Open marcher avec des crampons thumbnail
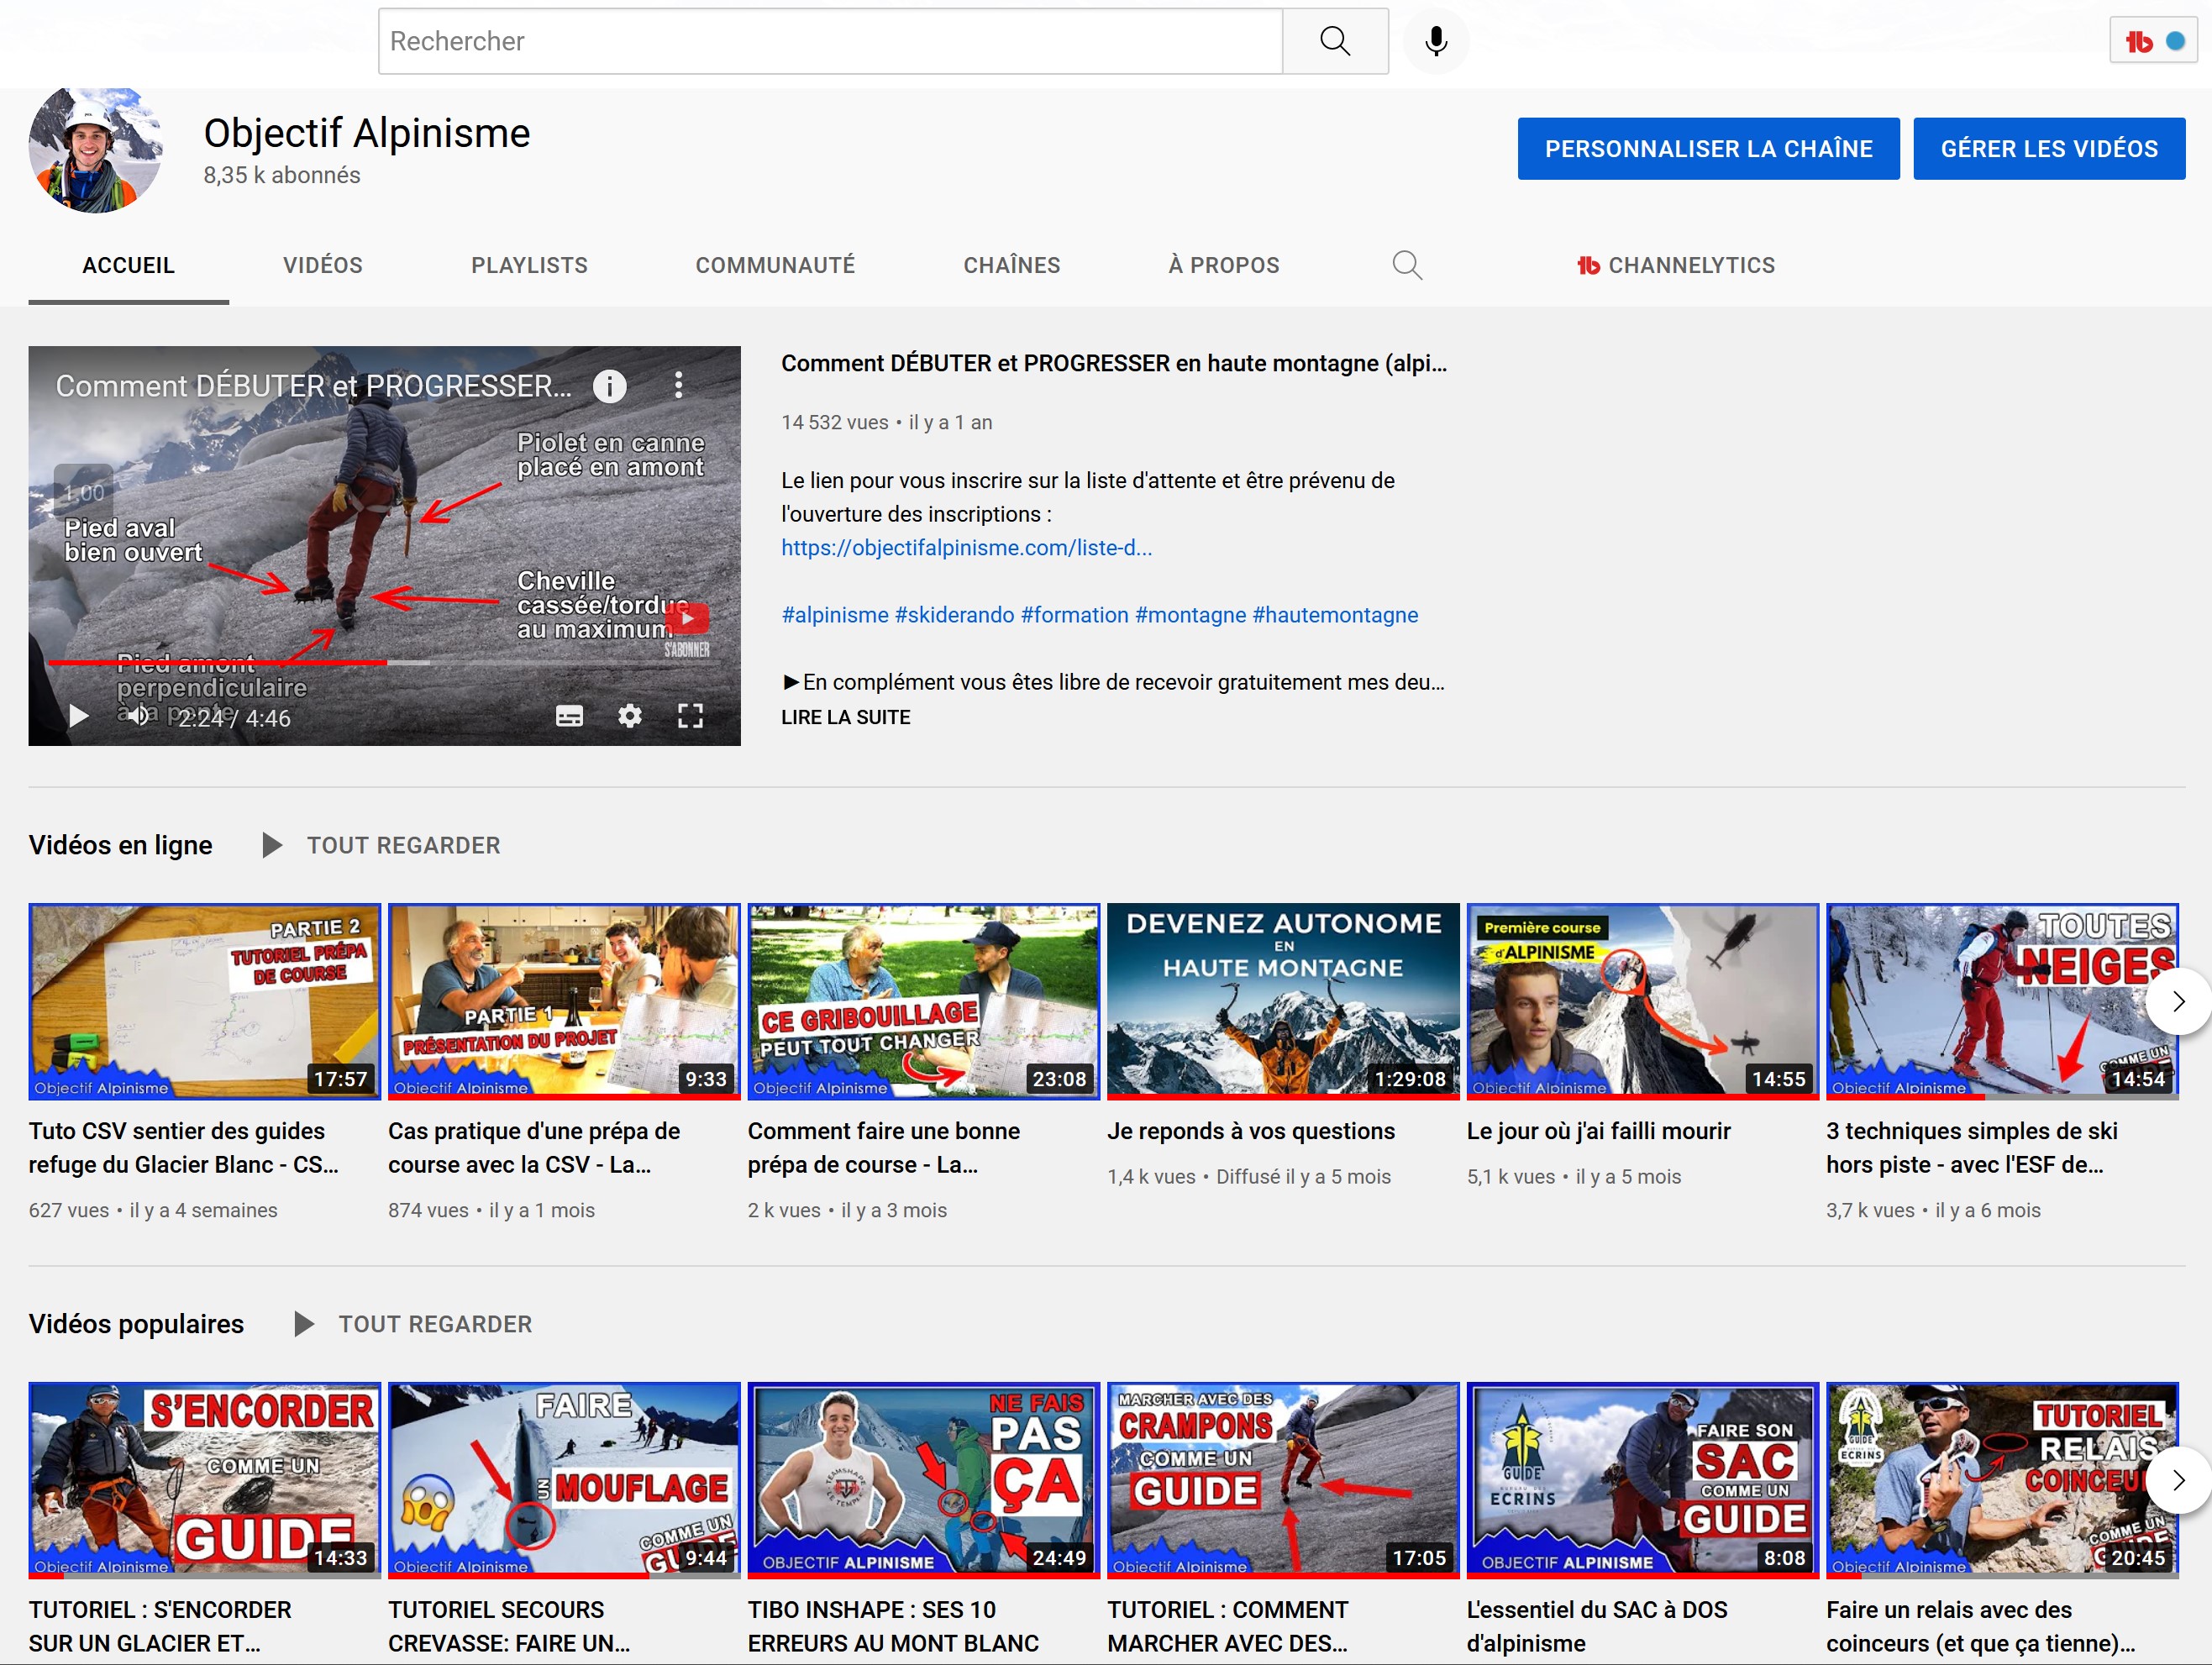This screenshot has width=2212, height=1665. 1283,1480
